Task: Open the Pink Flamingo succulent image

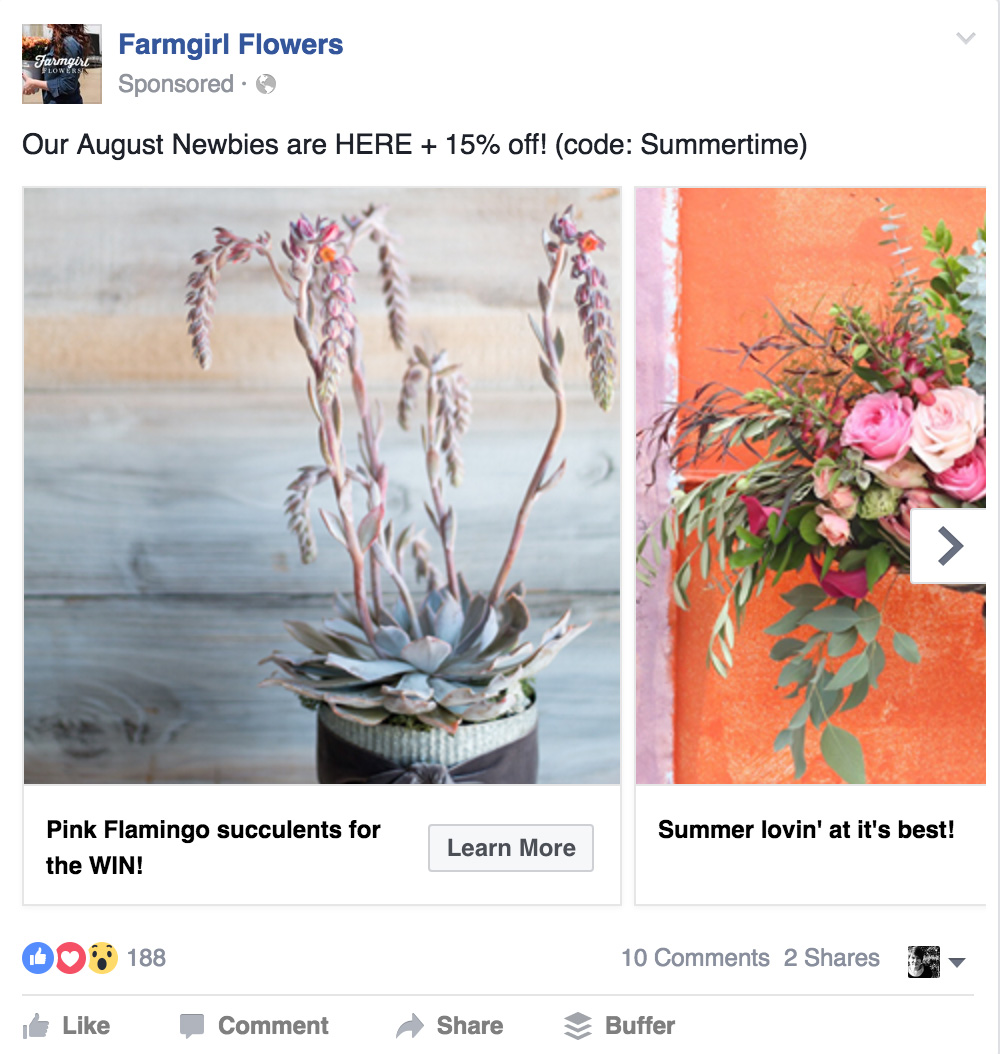Action: [x=322, y=485]
